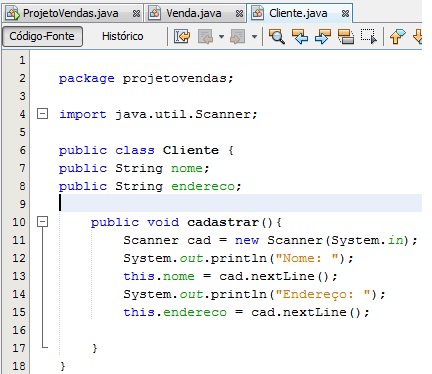Close the Cliente.java tab
This screenshot has width=432, height=374.
(x=345, y=14)
